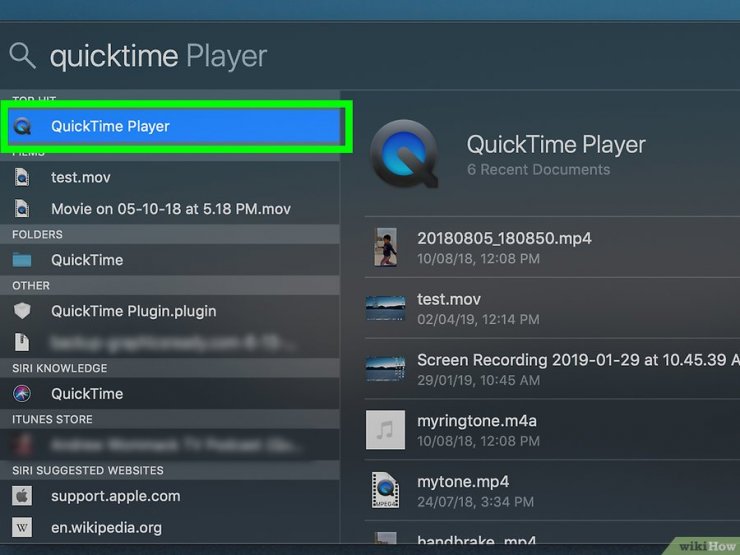The height and width of the screenshot is (555, 740).
Task: Select QuickTime Plugin.plugin result
Action: pos(170,311)
